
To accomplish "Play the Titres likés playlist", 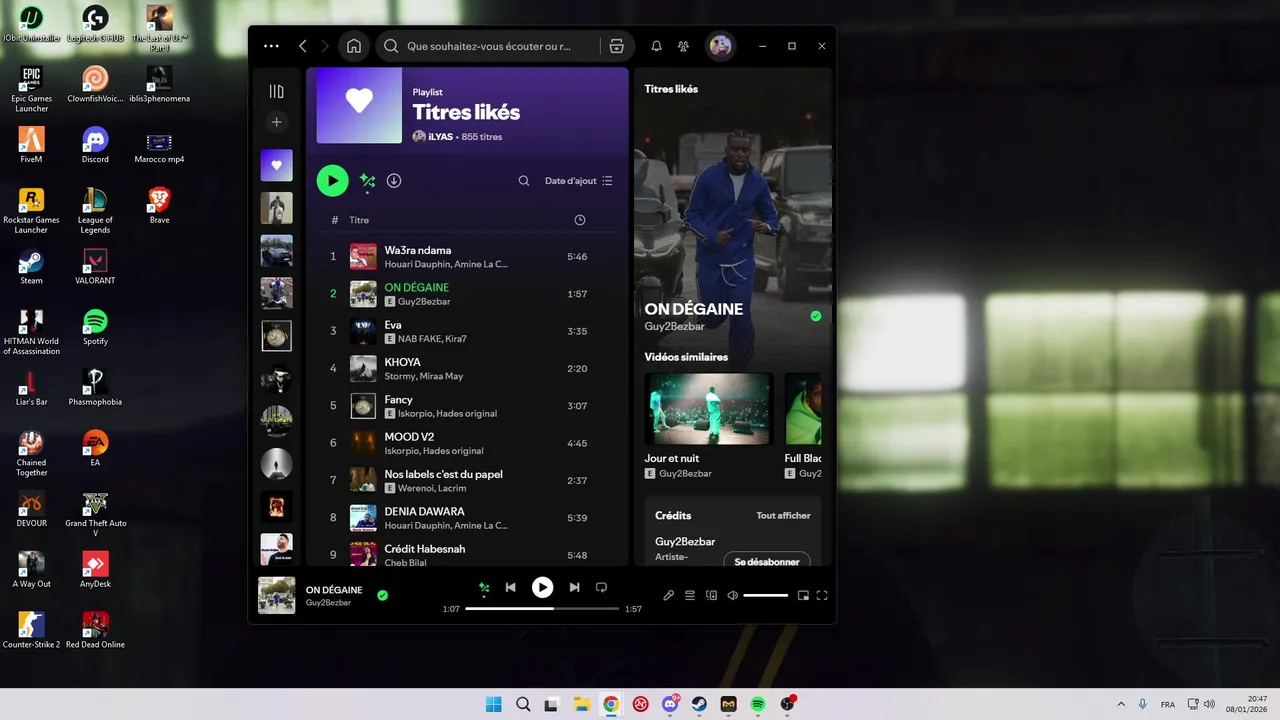I will point(333,181).
